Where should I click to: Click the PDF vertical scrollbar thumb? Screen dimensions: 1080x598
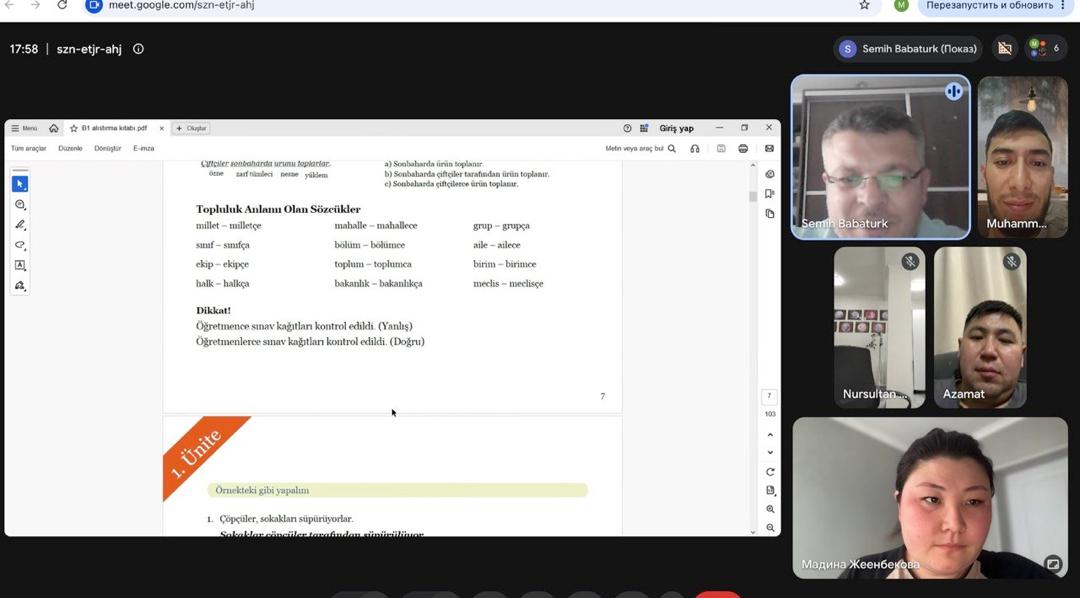coord(753,196)
